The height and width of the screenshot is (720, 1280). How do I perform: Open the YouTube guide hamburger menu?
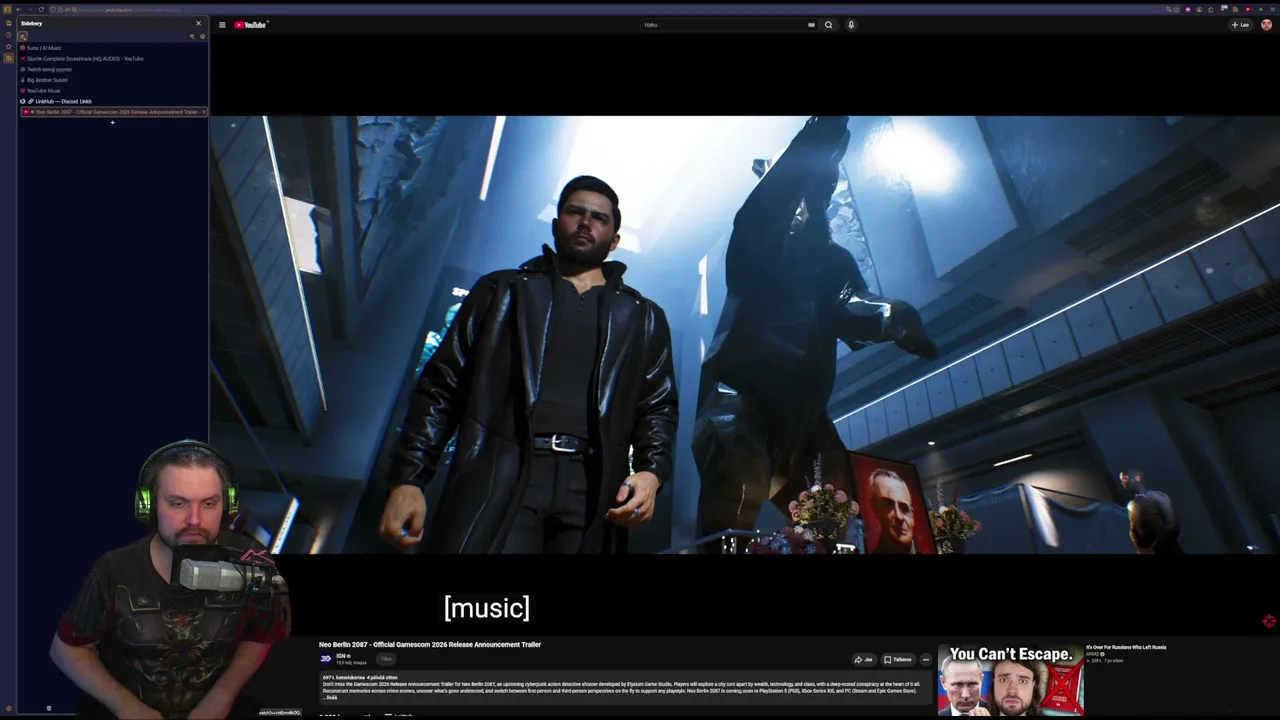click(222, 25)
